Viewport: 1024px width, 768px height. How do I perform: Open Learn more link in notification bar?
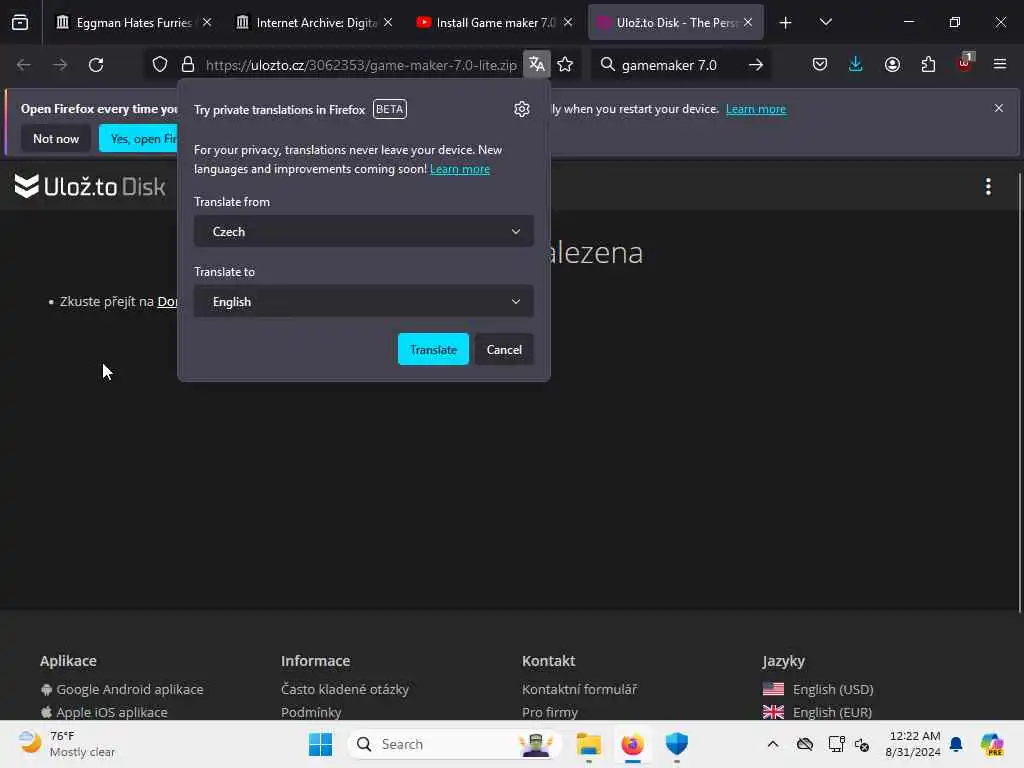pyautogui.click(x=756, y=109)
